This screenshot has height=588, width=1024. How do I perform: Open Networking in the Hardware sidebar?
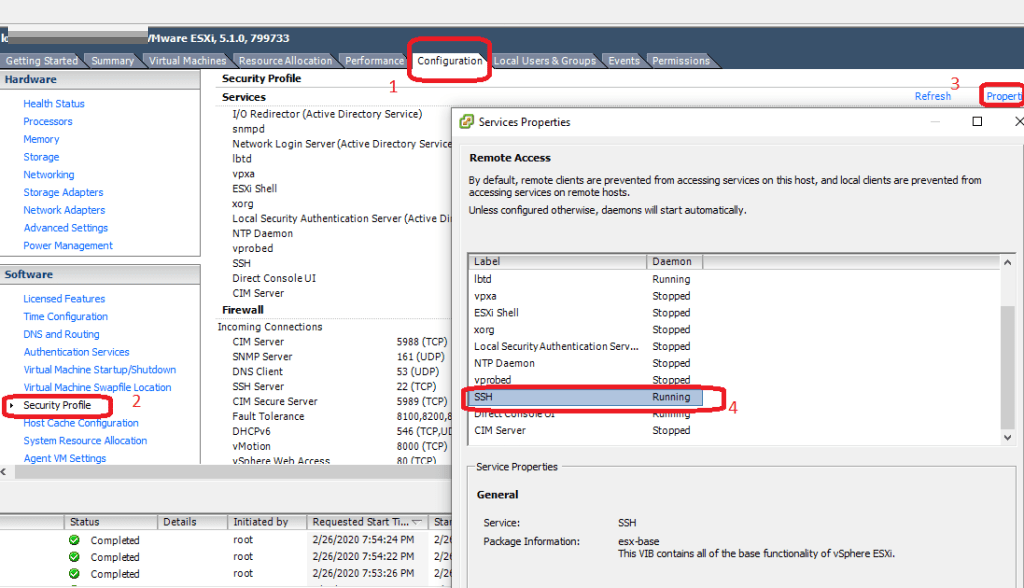click(48, 174)
